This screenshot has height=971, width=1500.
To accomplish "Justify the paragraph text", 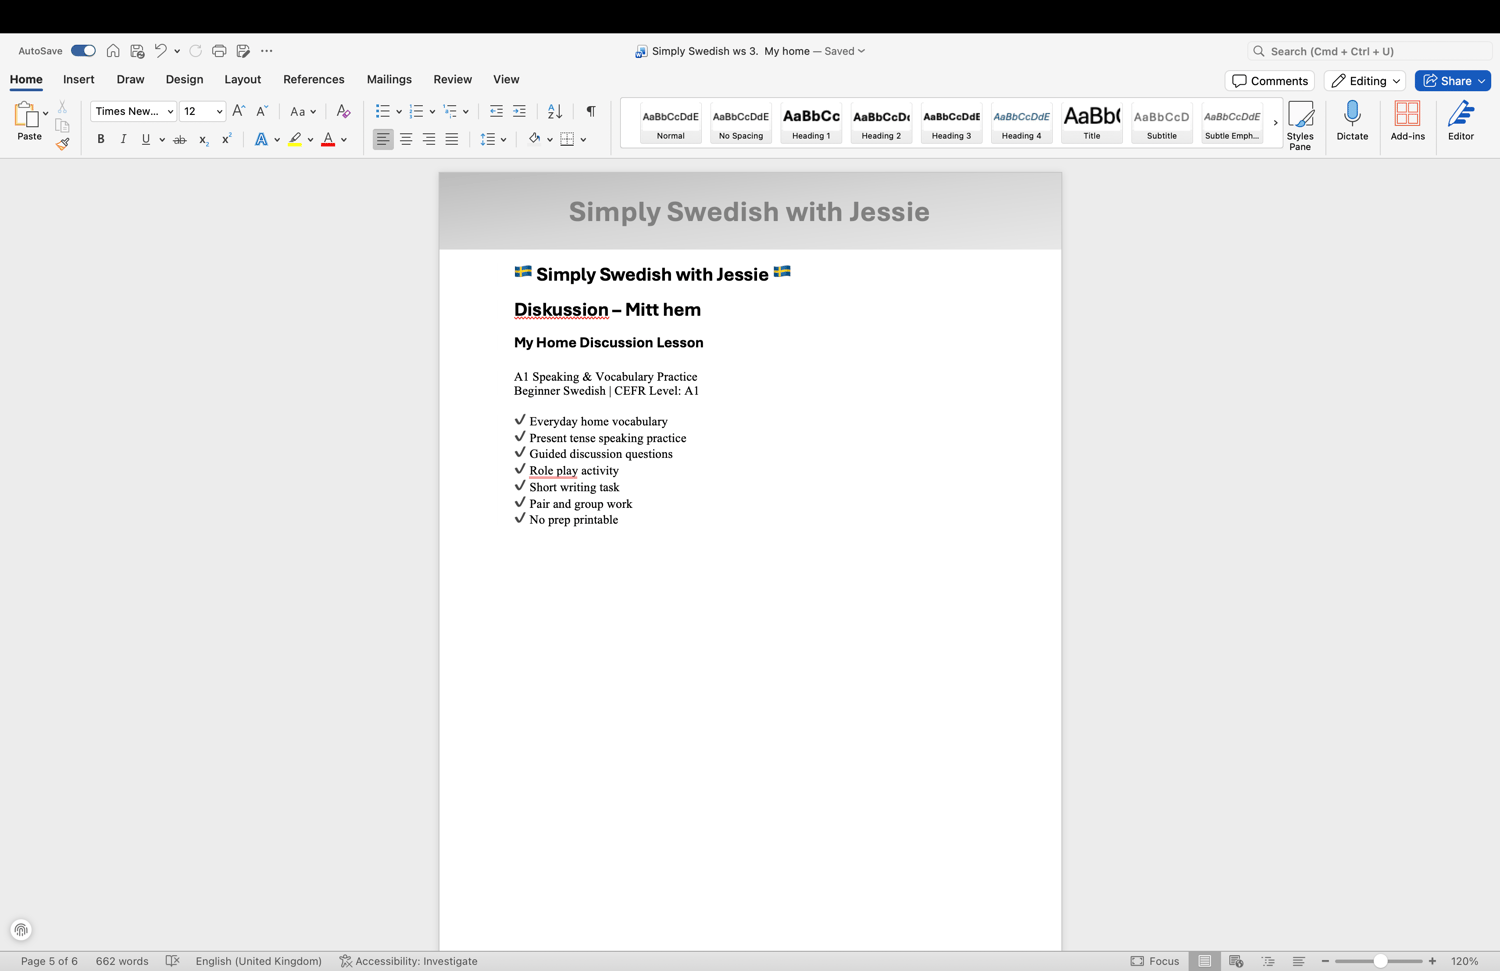I will pyautogui.click(x=452, y=140).
